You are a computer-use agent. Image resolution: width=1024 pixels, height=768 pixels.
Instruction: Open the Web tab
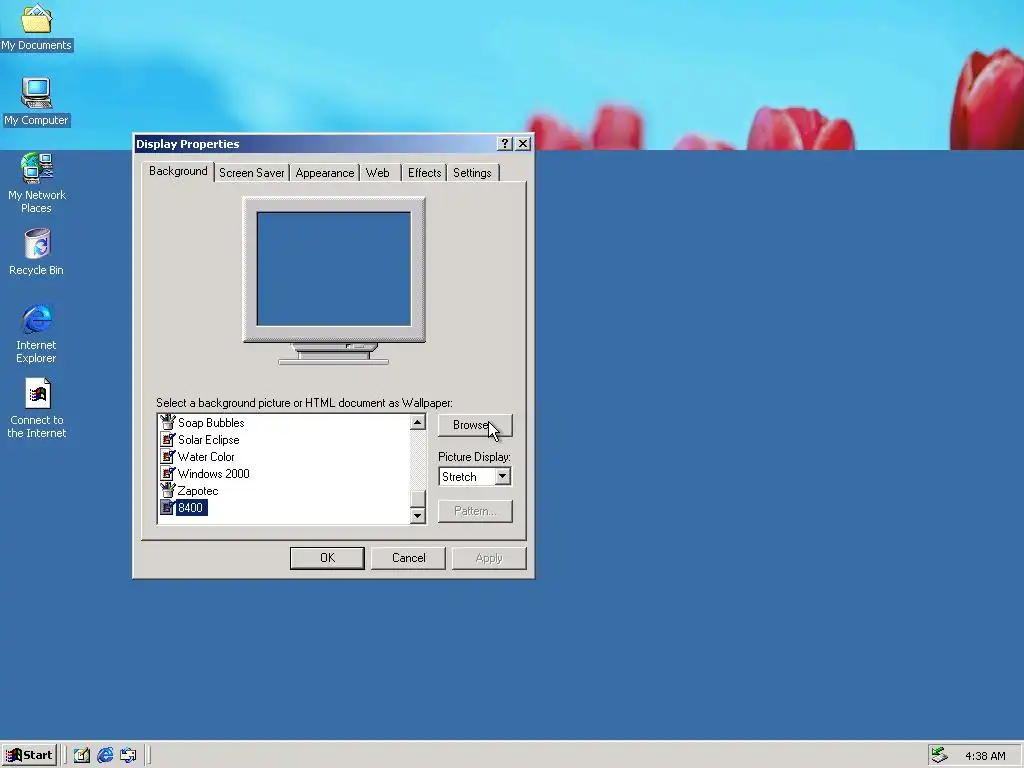click(x=377, y=173)
